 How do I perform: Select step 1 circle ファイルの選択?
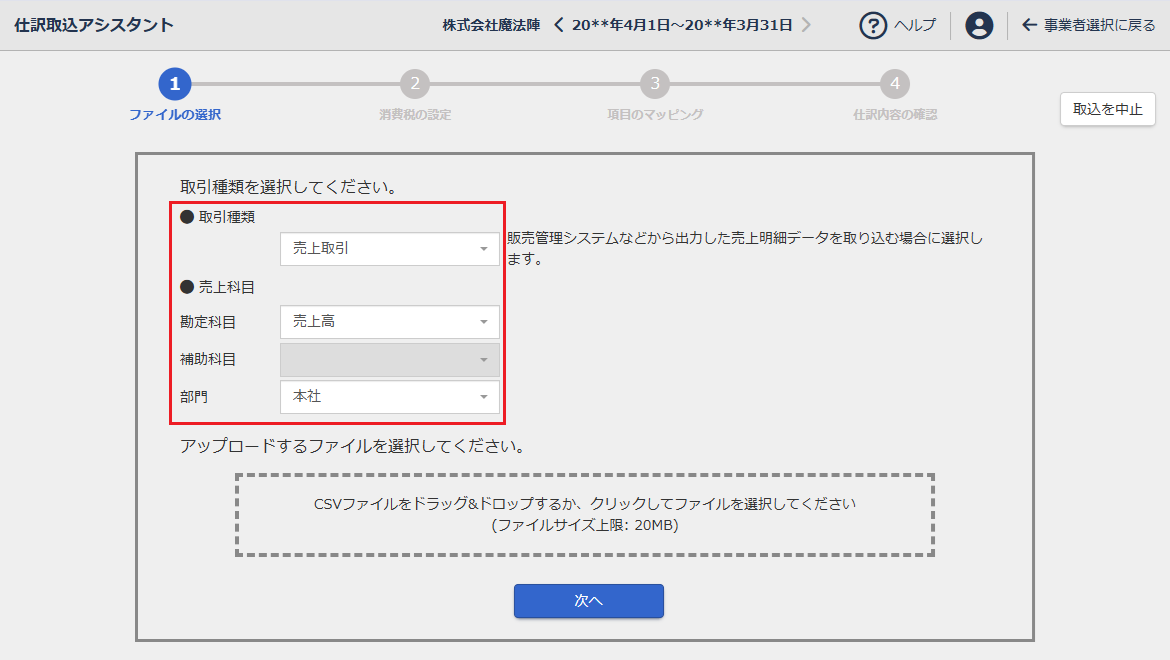[x=175, y=84]
